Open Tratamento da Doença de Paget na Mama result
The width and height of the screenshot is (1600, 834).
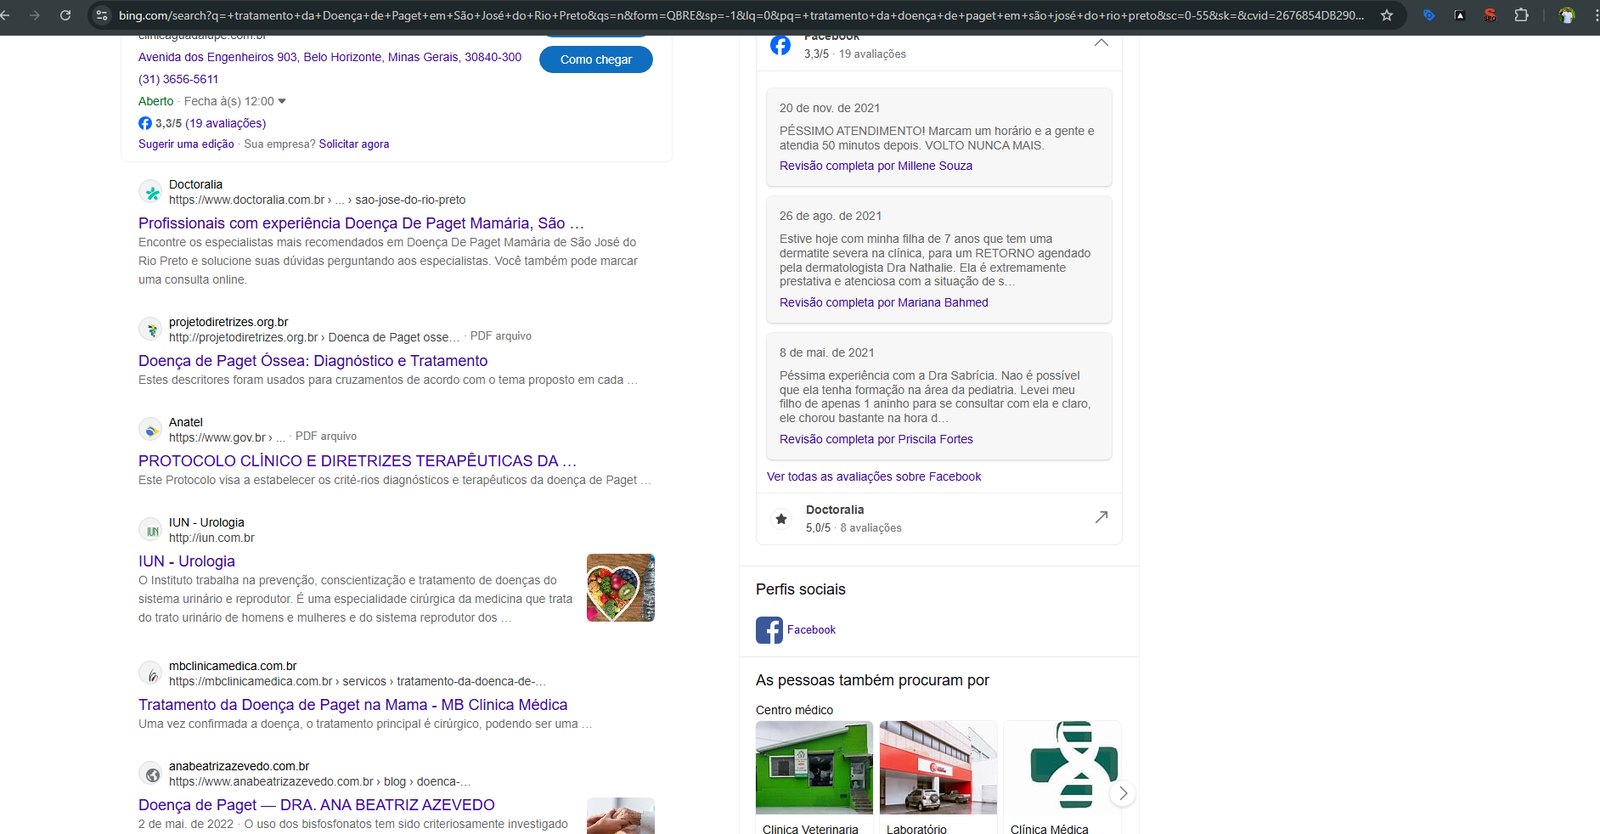click(x=353, y=705)
